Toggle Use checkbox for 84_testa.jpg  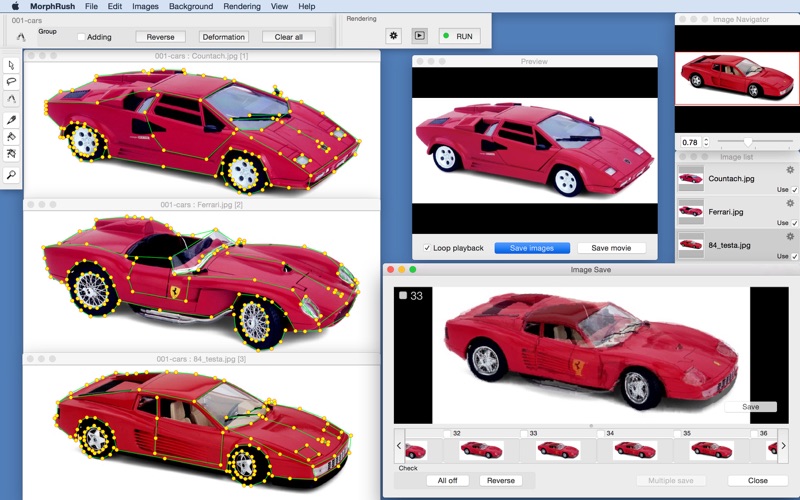794,256
